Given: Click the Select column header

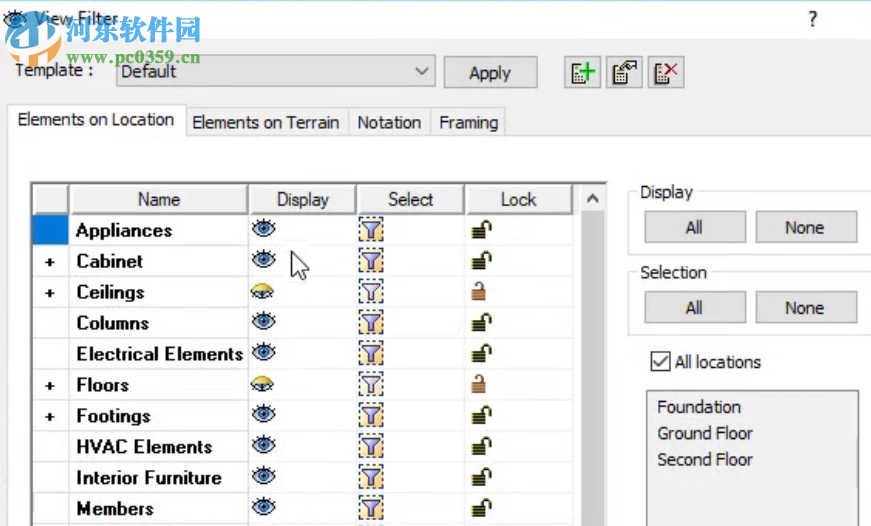Looking at the screenshot, I should [x=411, y=199].
